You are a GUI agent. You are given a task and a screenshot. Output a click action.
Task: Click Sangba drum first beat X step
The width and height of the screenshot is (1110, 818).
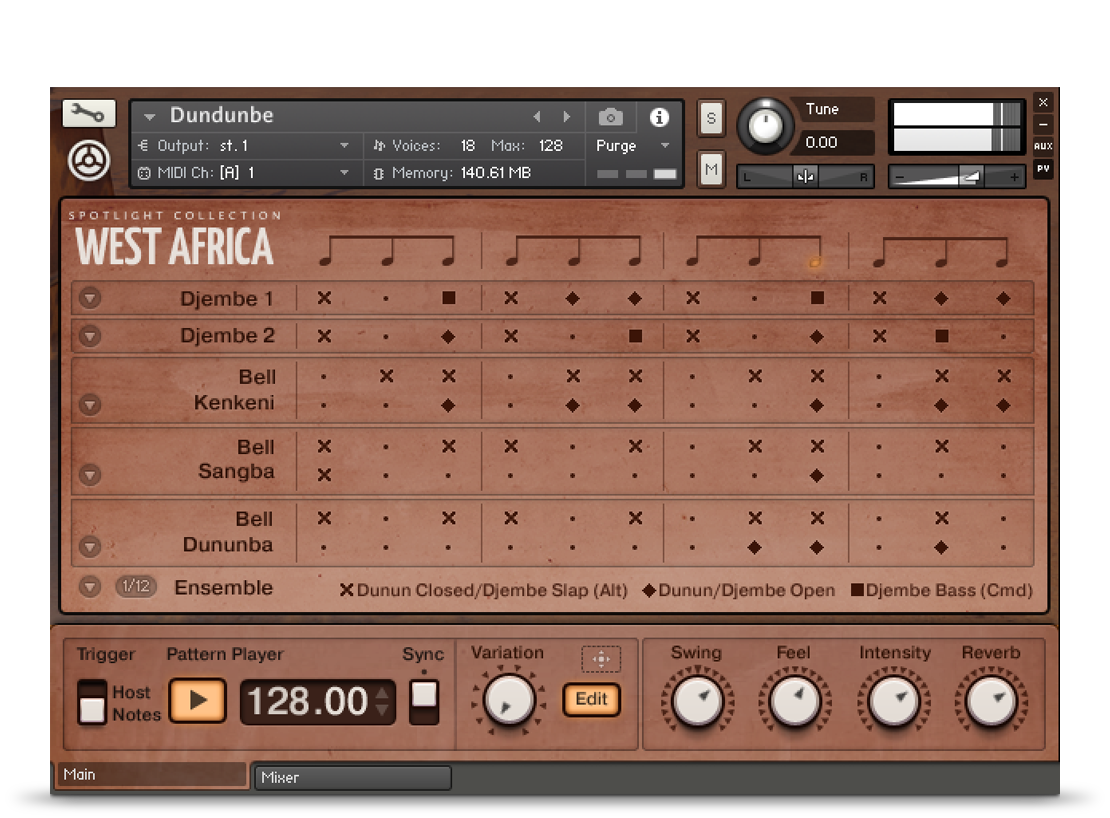tap(324, 475)
